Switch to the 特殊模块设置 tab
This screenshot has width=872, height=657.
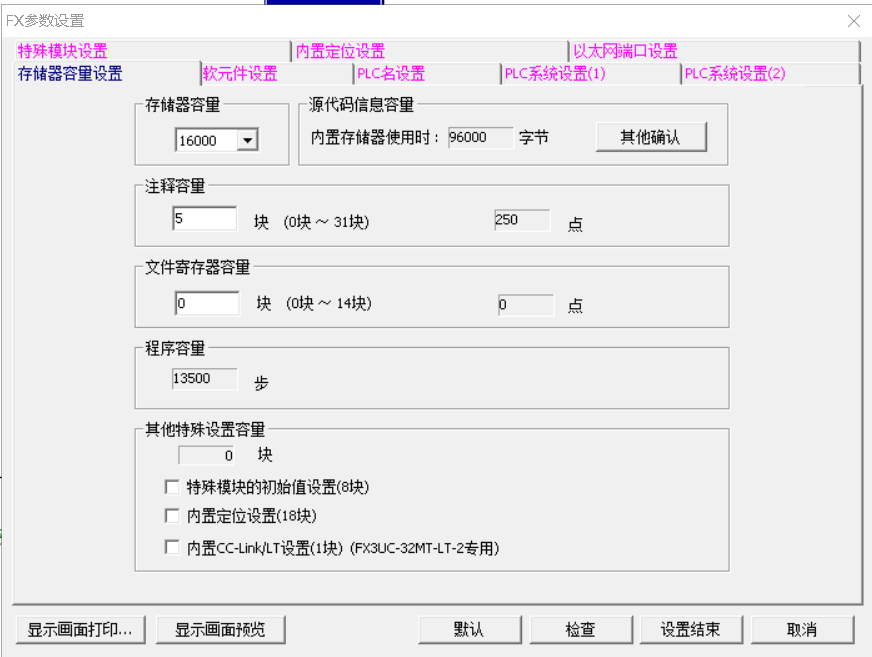coord(62,51)
